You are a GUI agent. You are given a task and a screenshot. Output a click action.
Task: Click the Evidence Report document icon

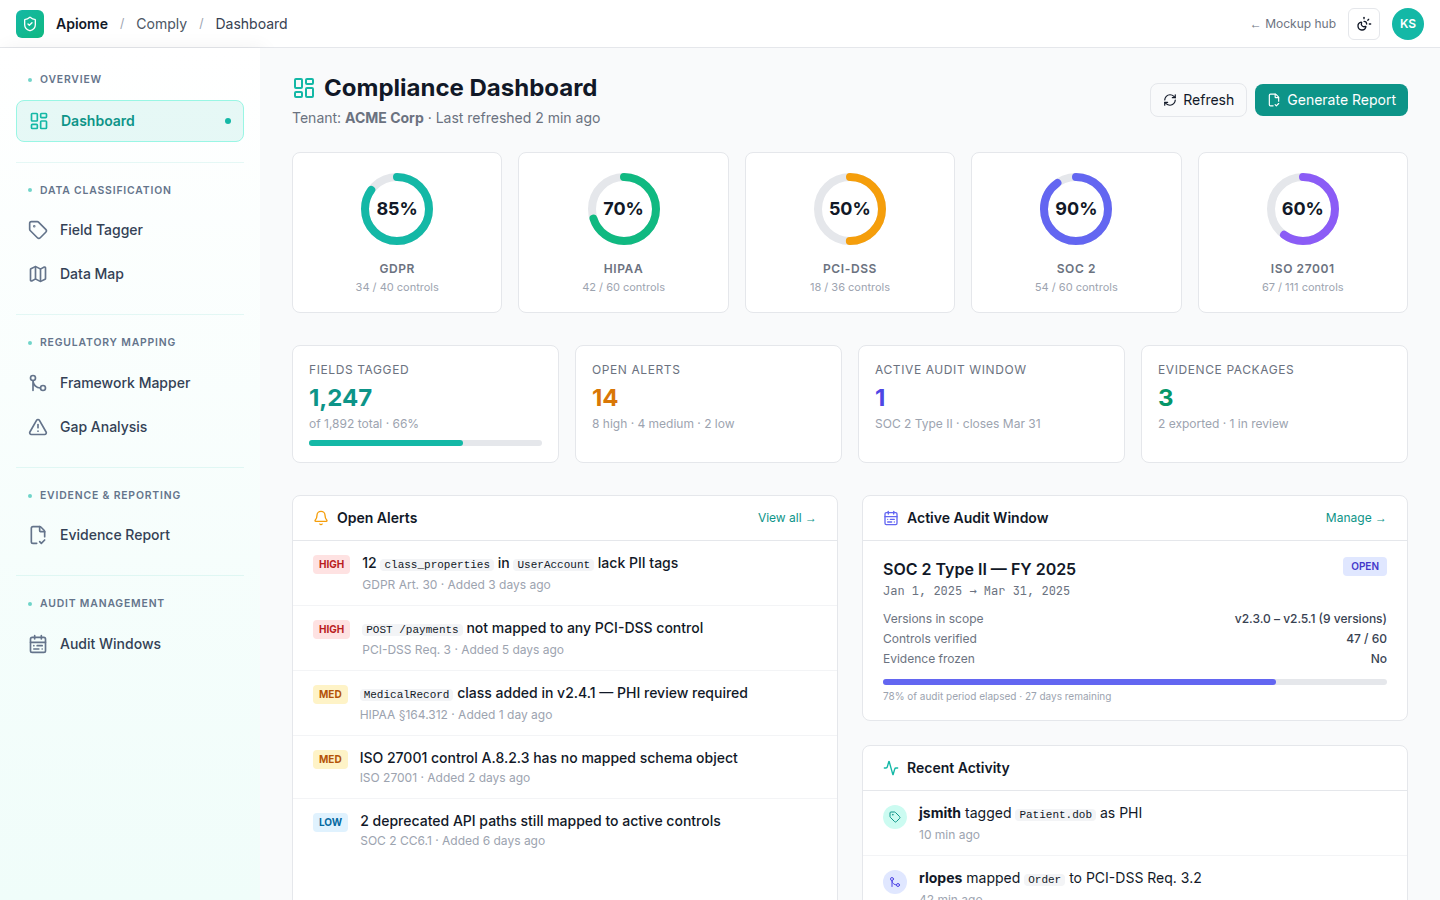pos(38,535)
